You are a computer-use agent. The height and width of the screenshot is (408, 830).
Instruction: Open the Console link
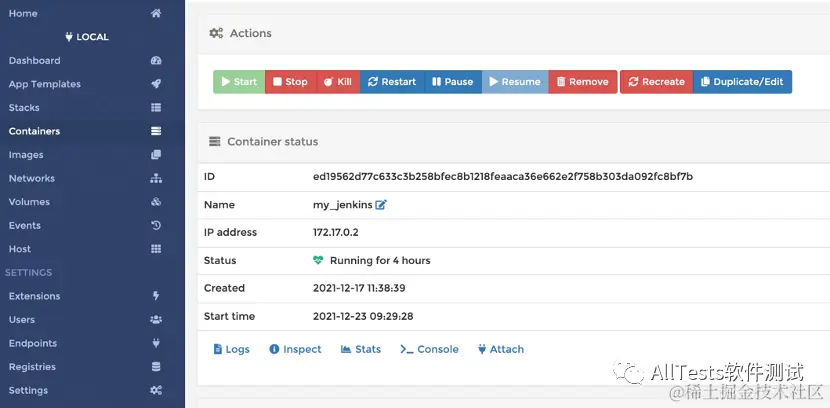pyautogui.click(x=430, y=349)
